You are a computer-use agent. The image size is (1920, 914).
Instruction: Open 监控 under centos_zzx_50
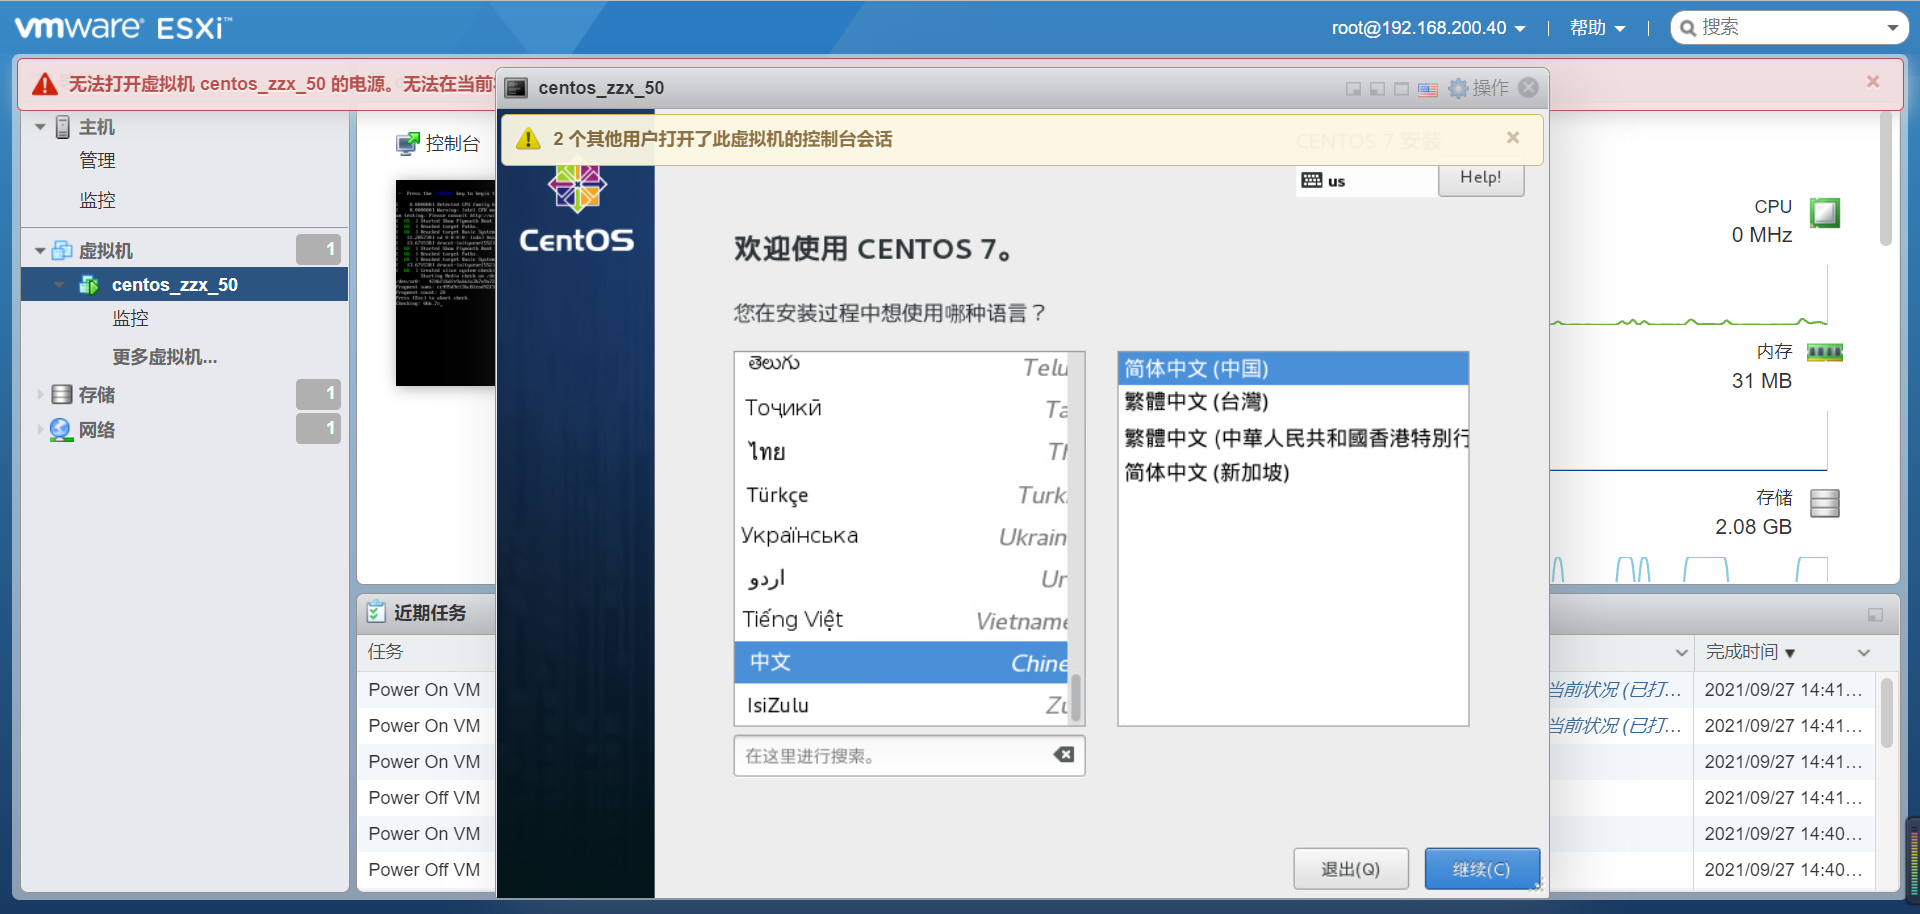(130, 318)
